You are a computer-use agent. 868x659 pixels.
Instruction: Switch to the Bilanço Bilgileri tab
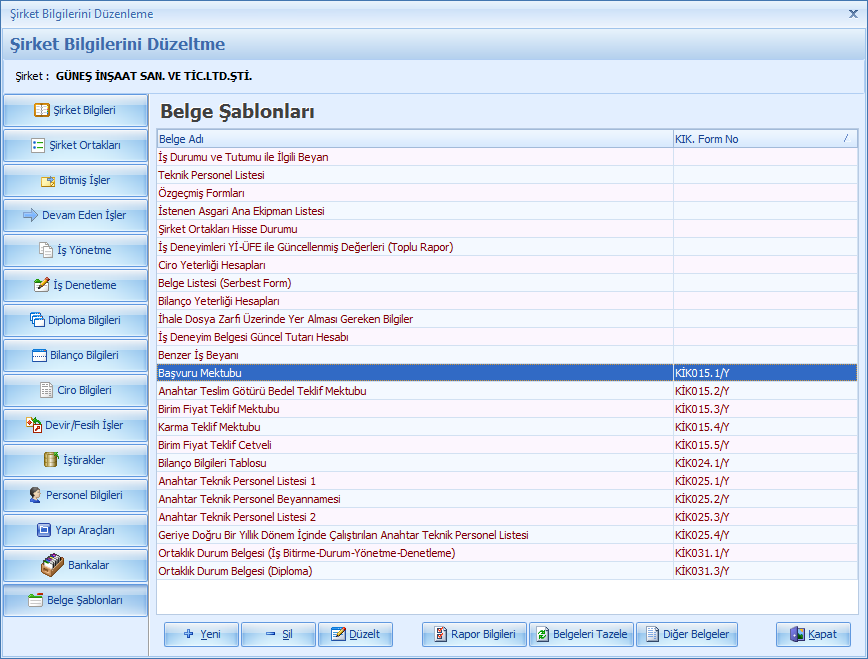(x=75, y=355)
